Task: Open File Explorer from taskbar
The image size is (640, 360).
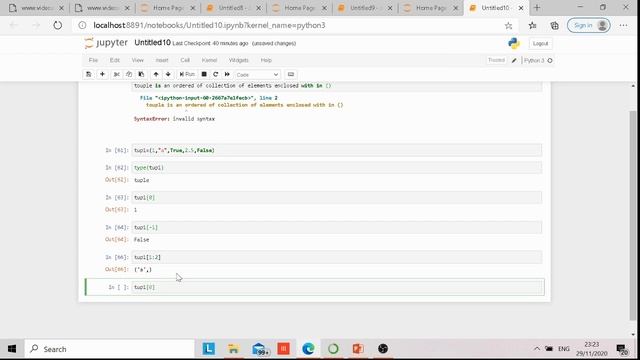Action: [x=233, y=349]
